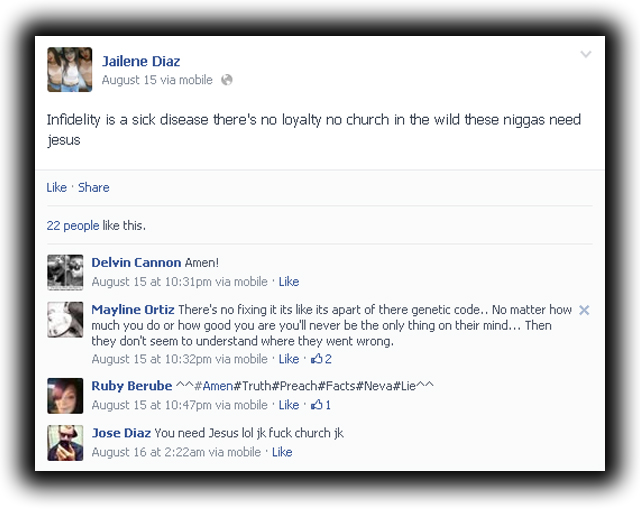Click the public globe privacy icon
Screen dimensions: 640x509
pyautogui.click(x=227, y=80)
